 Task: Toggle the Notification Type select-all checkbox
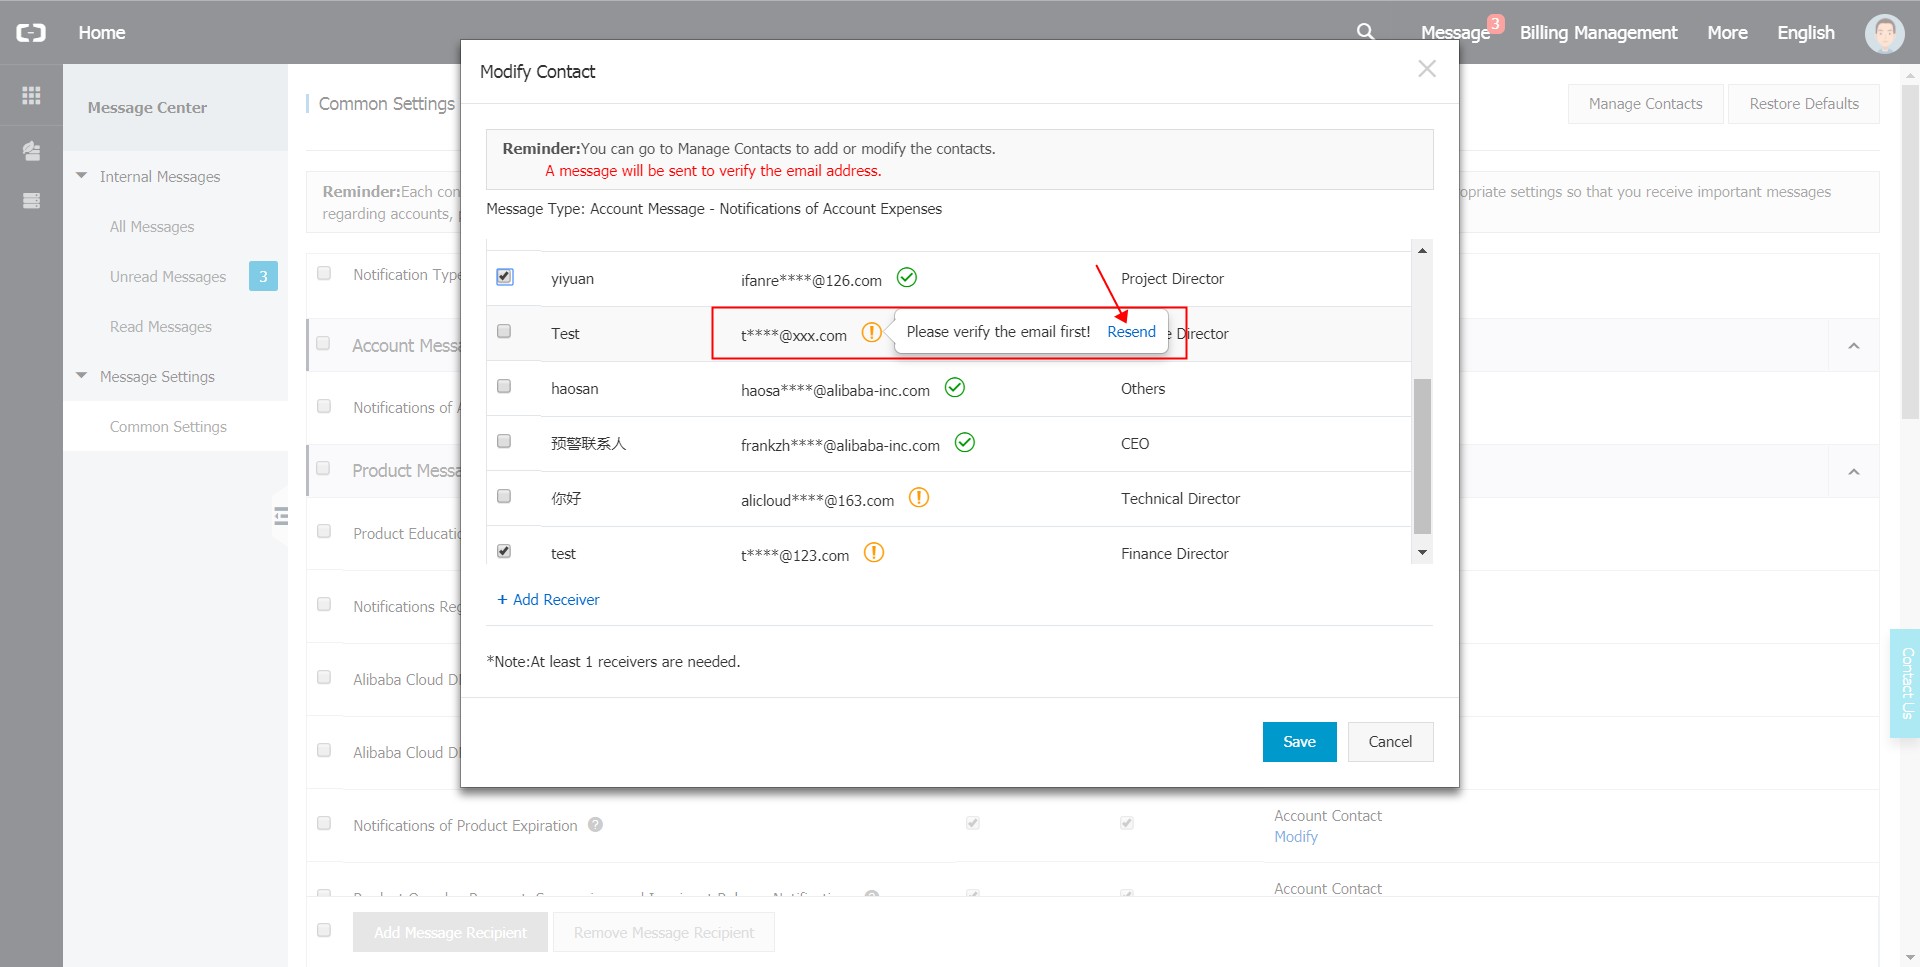(x=324, y=273)
